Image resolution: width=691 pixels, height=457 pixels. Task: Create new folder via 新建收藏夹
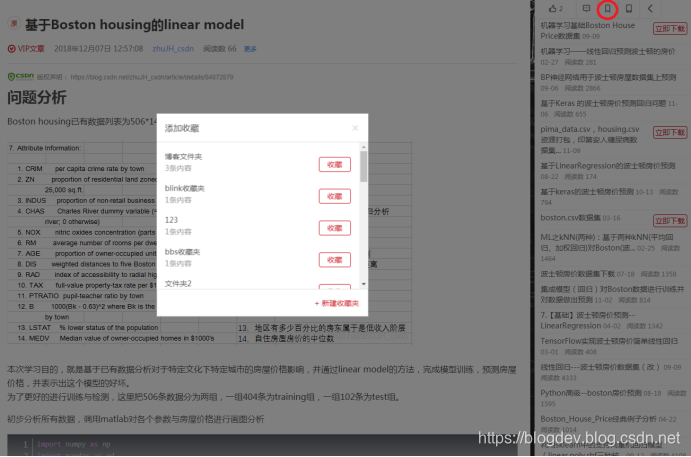(337, 303)
